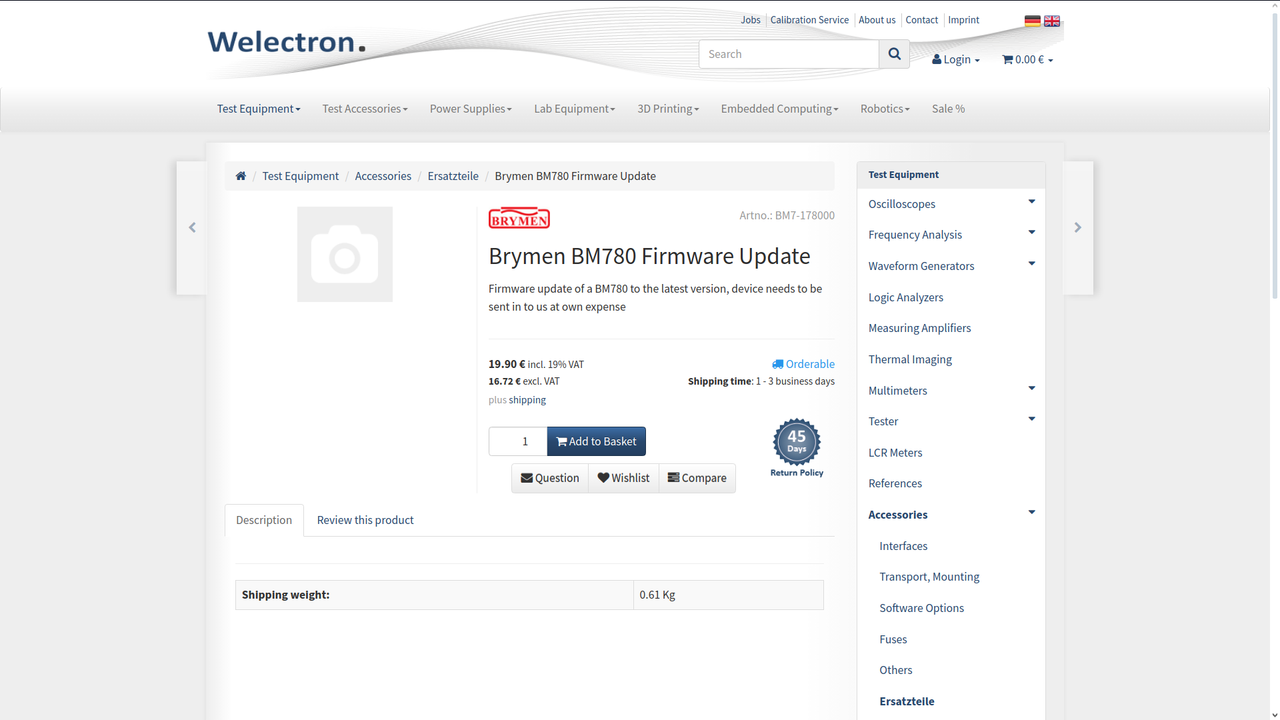This screenshot has width=1280, height=720.
Task: Go to previous product arrow
Action: (x=192, y=228)
